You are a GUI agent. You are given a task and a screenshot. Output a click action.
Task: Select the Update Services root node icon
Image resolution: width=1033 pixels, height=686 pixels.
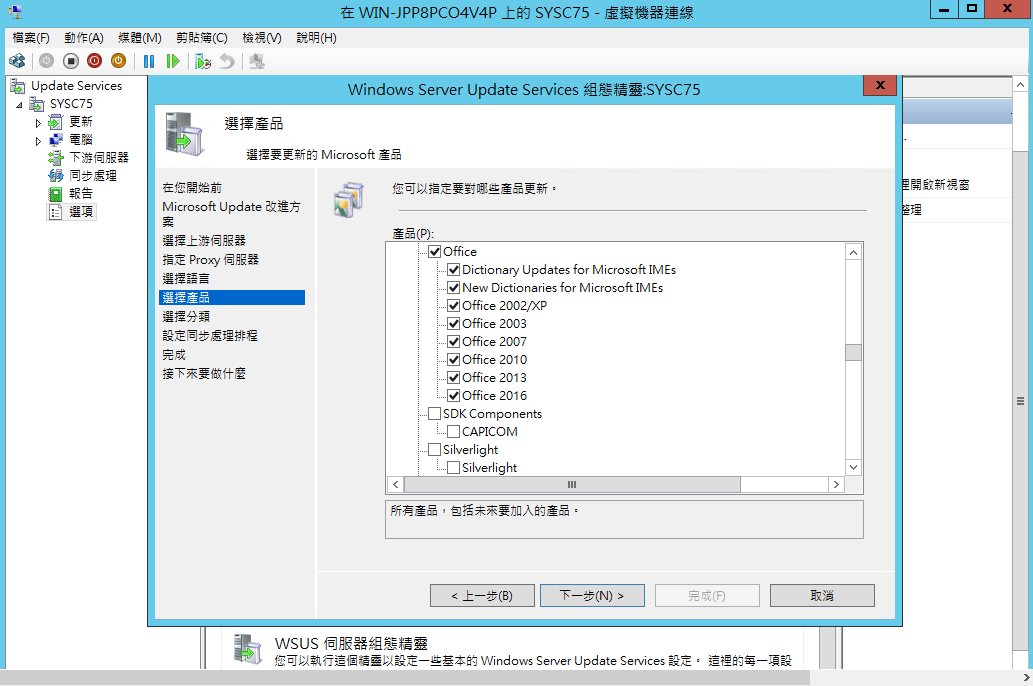pos(18,86)
